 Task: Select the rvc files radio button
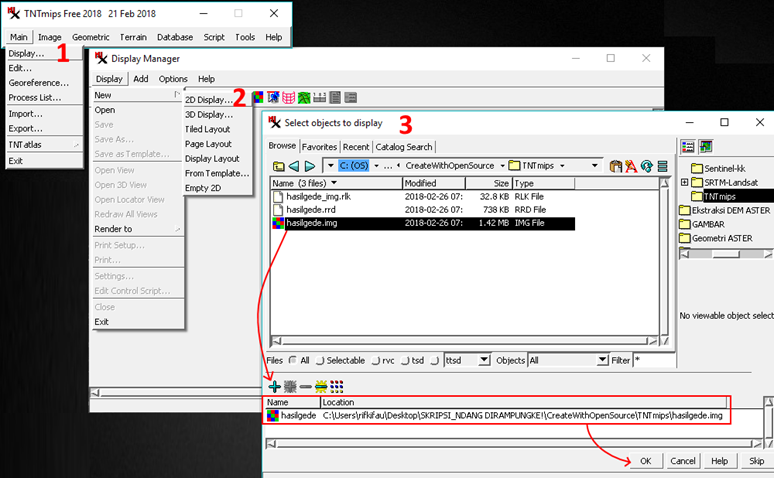(376, 360)
